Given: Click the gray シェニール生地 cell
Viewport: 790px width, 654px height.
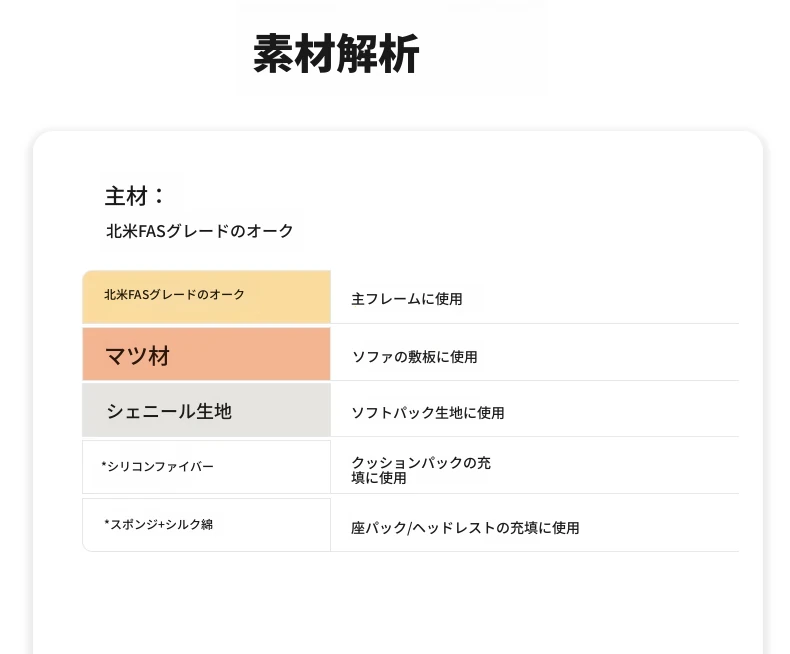Looking at the screenshot, I should click(x=207, y=410).
